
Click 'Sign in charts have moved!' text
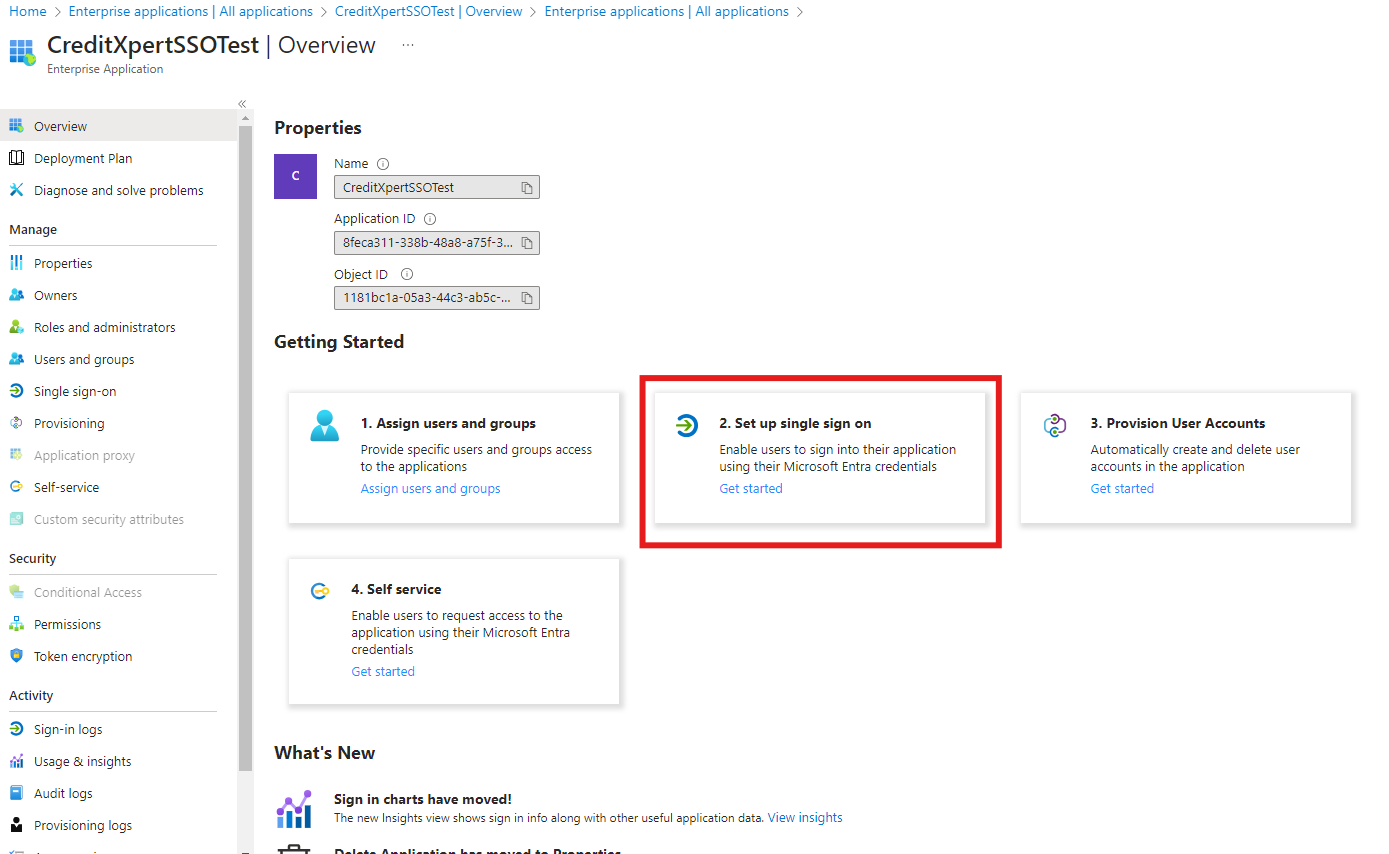tap(423, 799)
